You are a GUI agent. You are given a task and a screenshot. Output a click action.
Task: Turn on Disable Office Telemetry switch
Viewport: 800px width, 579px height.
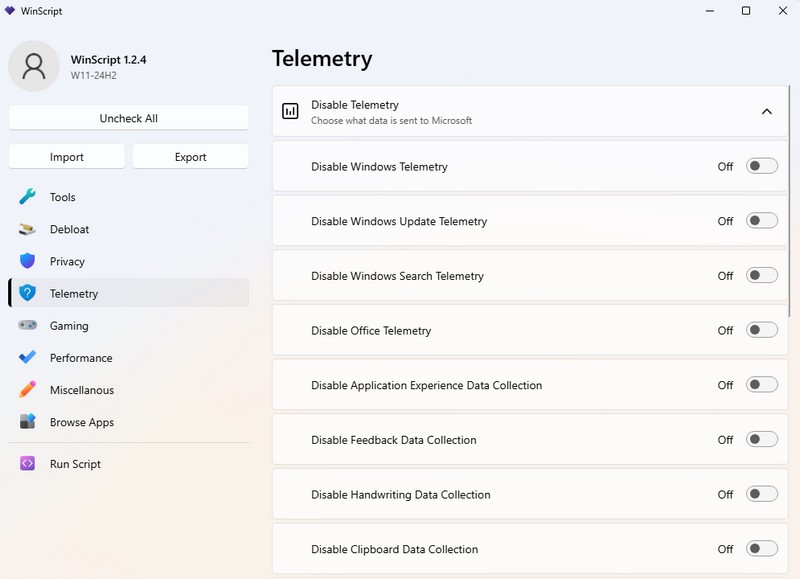[761, 330]
